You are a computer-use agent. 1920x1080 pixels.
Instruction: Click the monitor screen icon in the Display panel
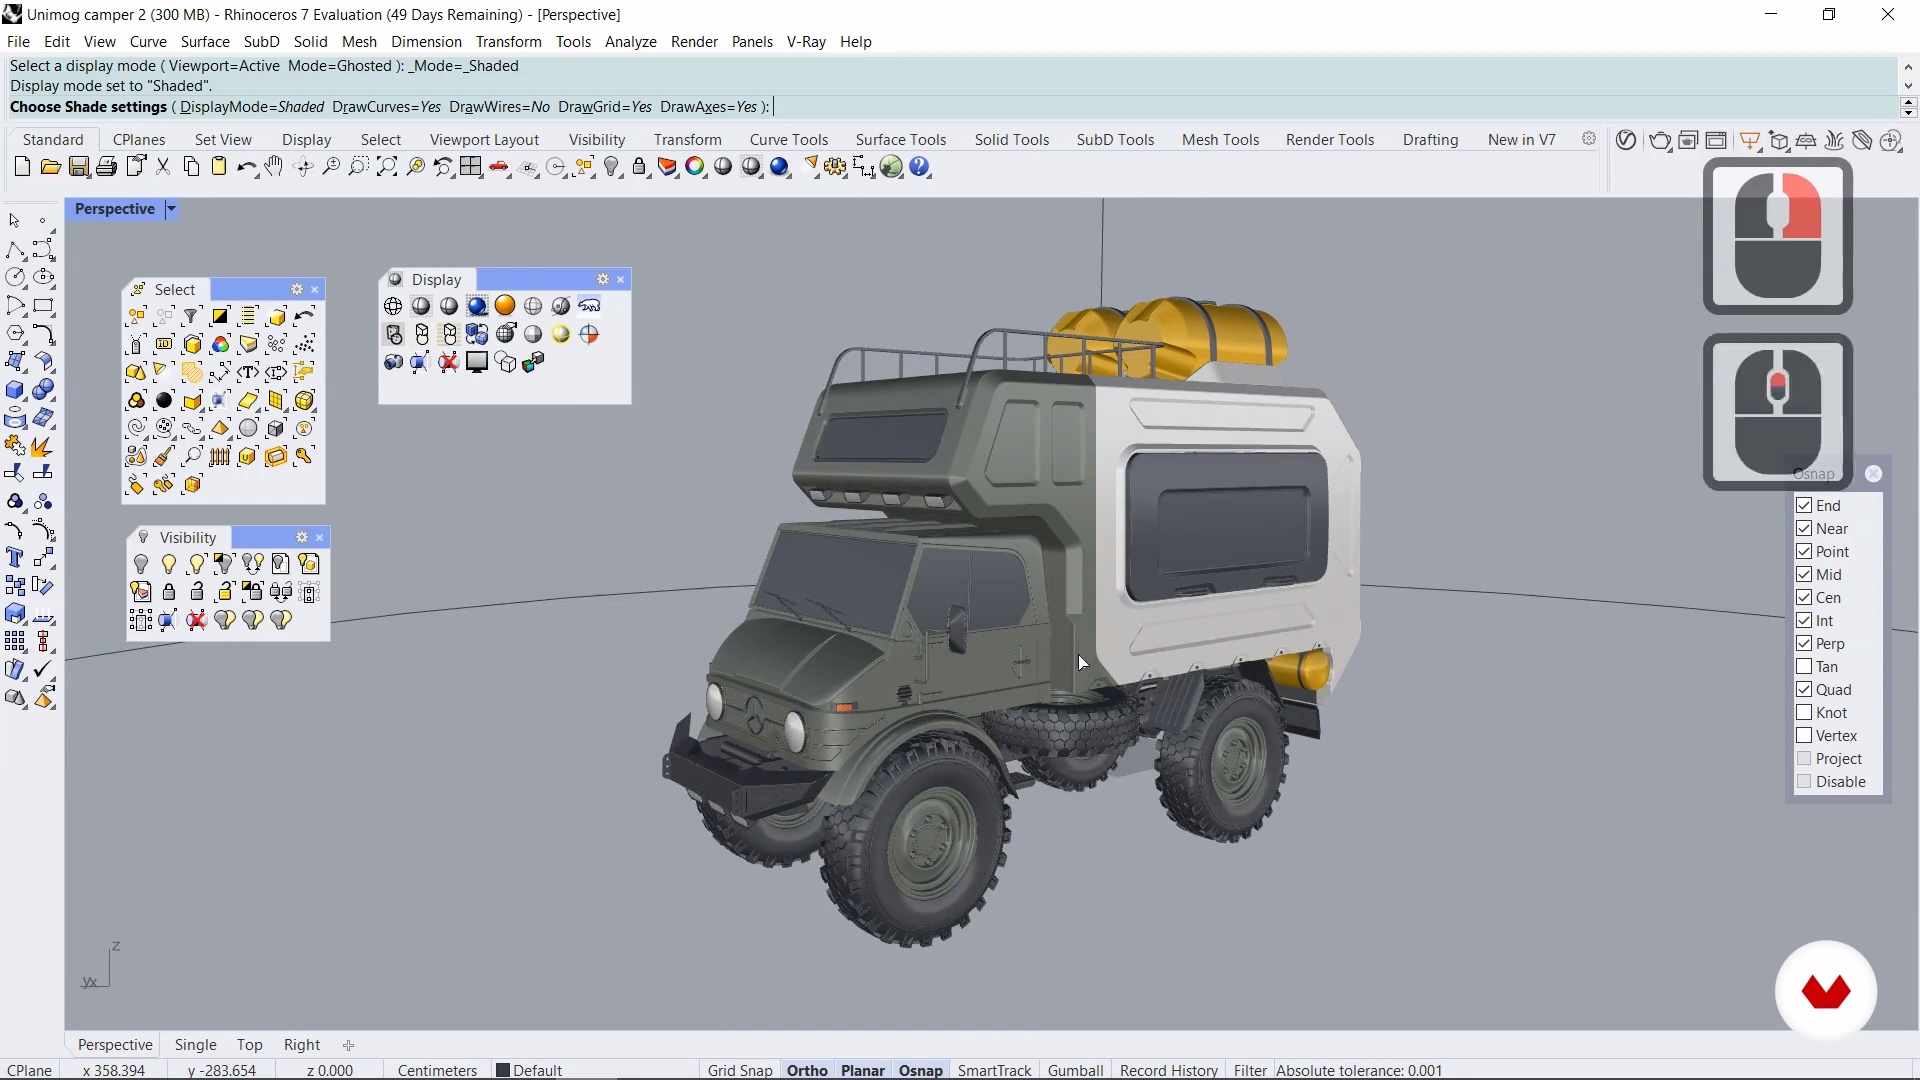(x=477, y=362)
